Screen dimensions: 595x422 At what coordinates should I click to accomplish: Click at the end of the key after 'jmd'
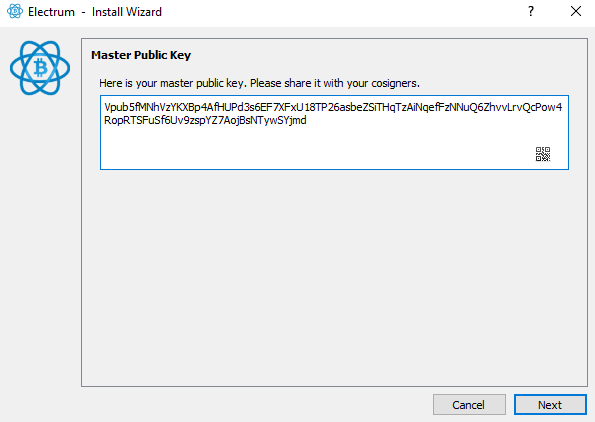307,121
